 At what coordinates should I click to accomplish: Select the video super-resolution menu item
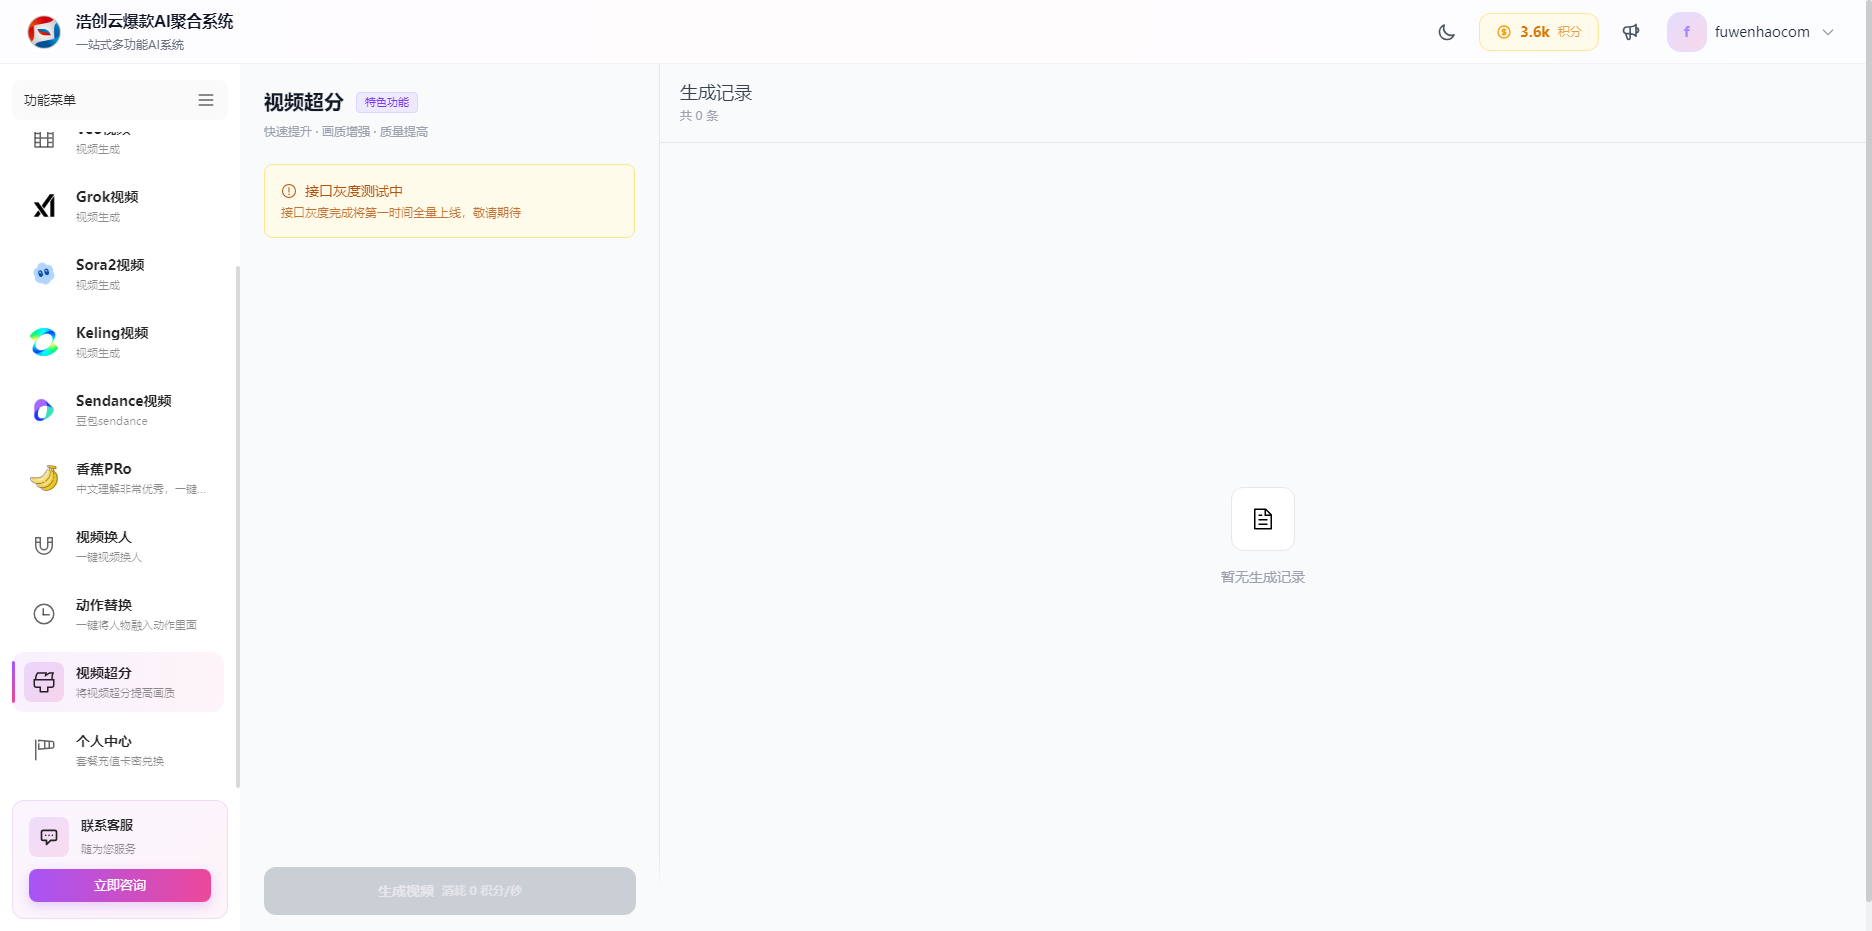click(118, 682)
